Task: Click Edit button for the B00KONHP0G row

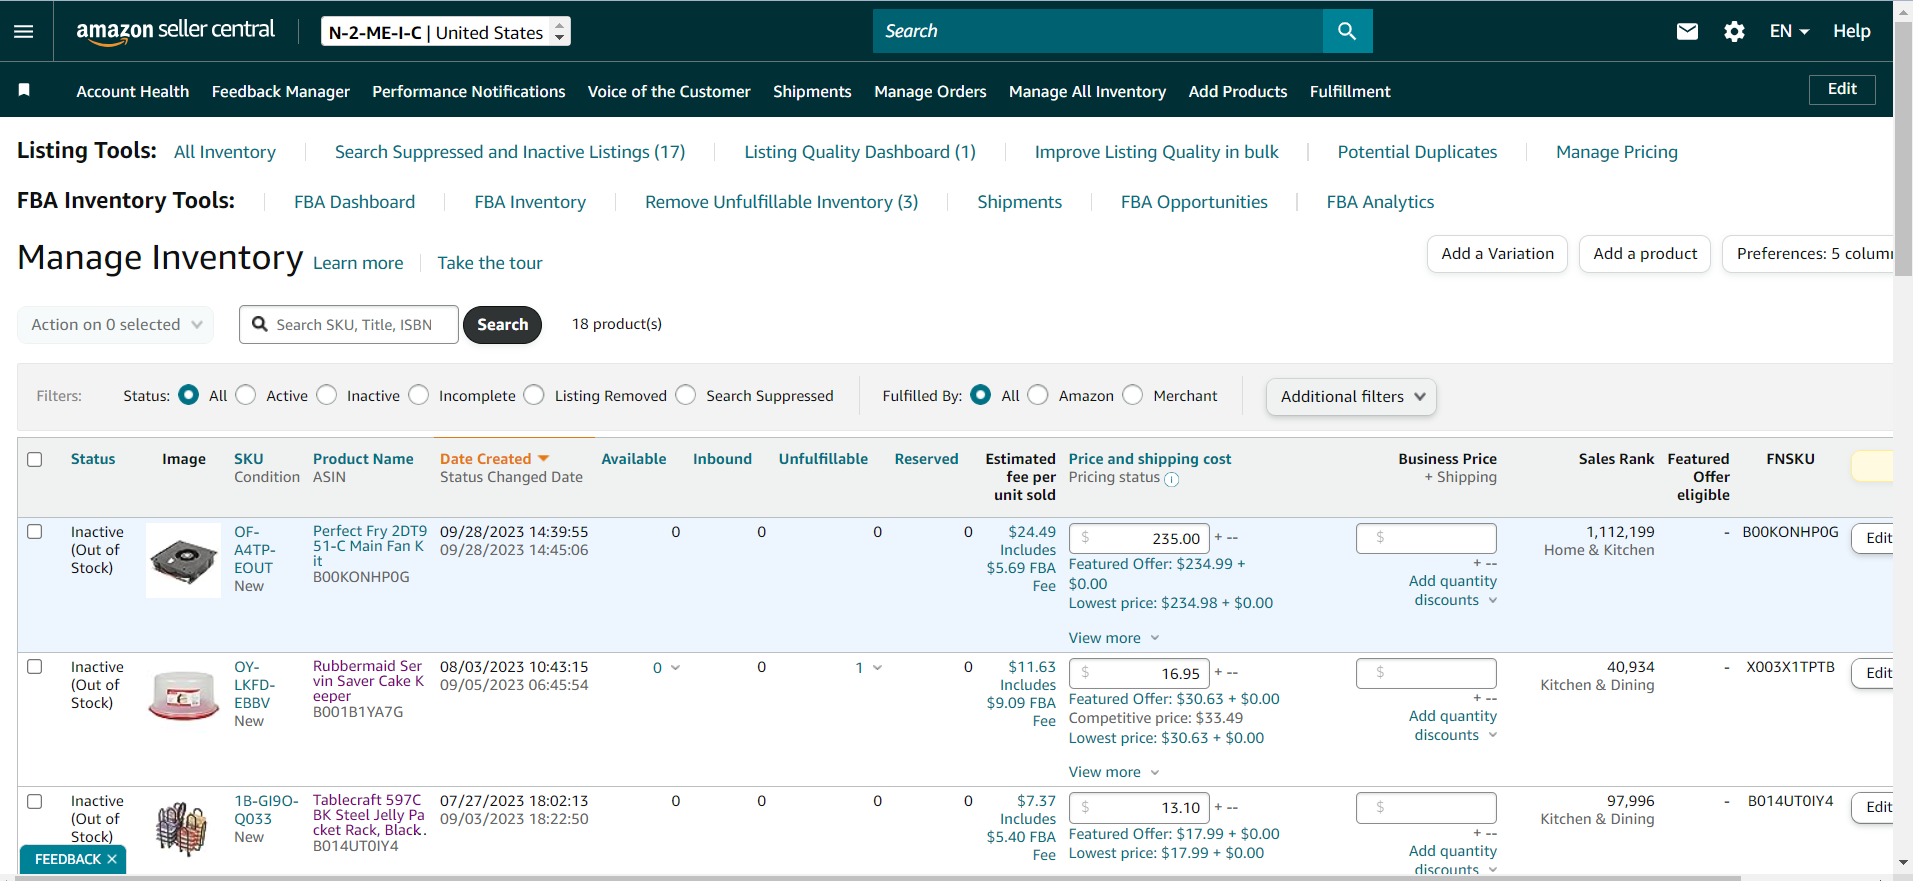Action: (1873, 538)
